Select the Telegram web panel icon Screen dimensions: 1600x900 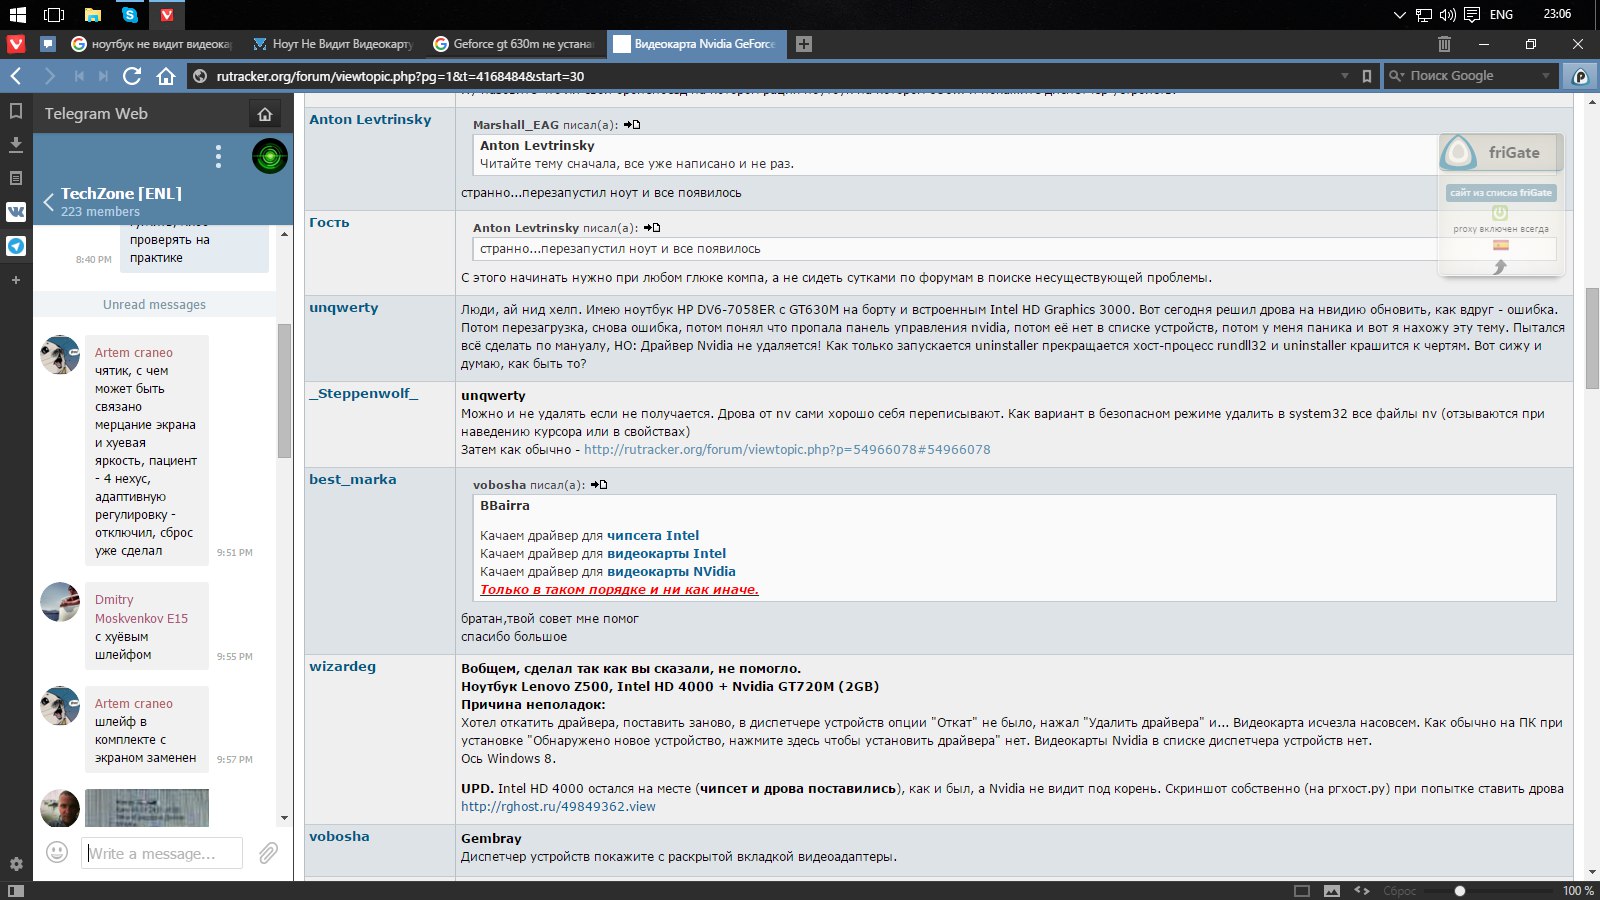click(16, 245)
